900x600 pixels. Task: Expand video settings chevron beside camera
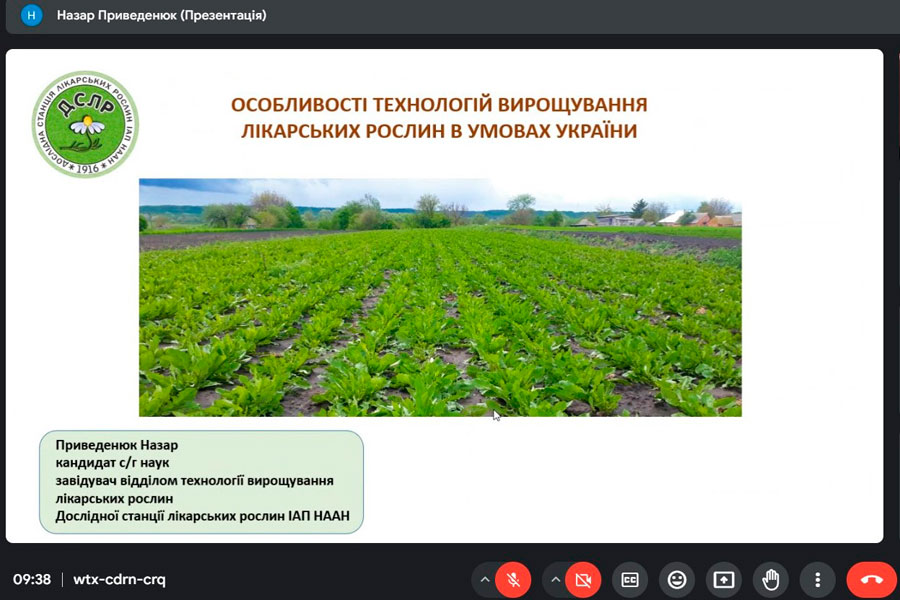pyautogui.click(x=555, y=580)
